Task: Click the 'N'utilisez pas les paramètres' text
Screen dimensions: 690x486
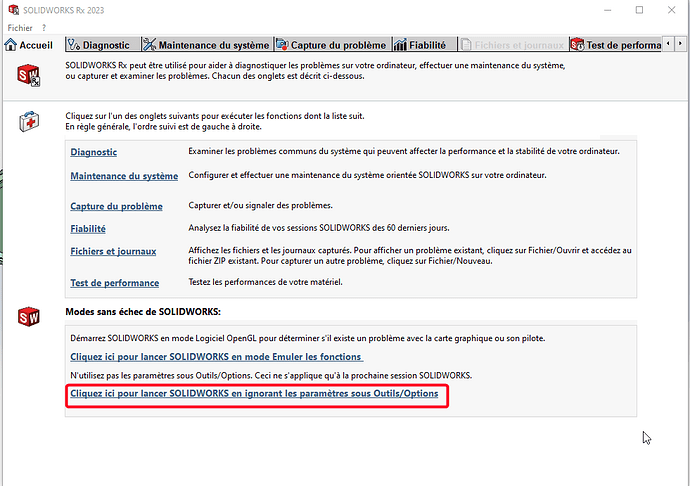Action: click(x=271, y=376)
